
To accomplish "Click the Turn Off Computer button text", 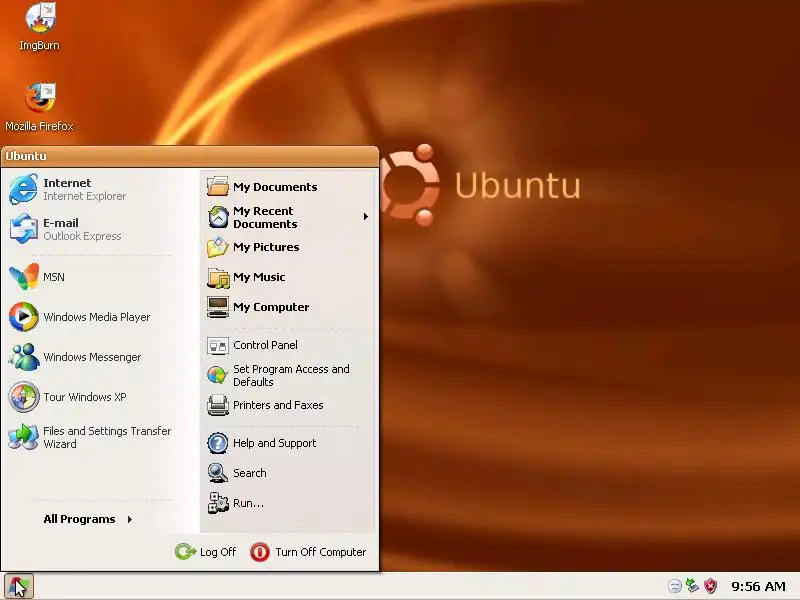I will tap(320, 552).
